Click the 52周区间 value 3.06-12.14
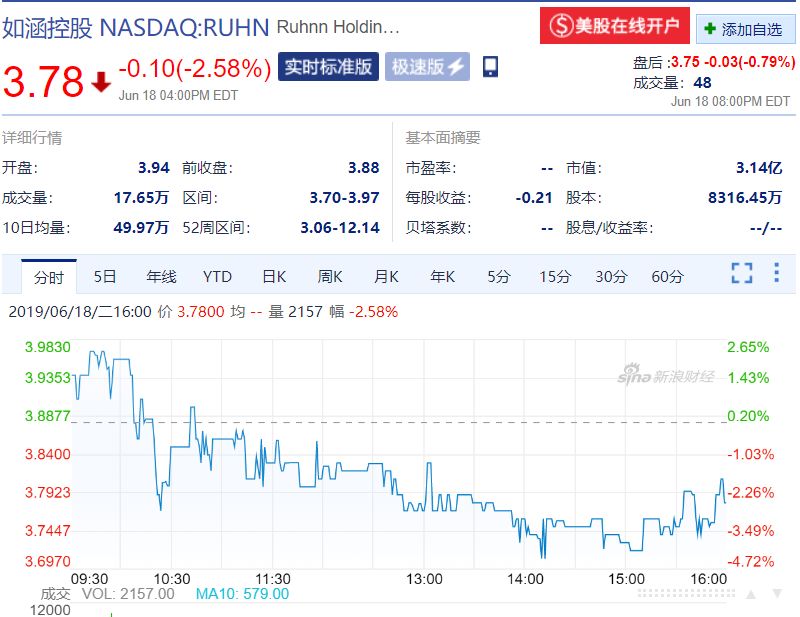 click(x=340, y=227)
